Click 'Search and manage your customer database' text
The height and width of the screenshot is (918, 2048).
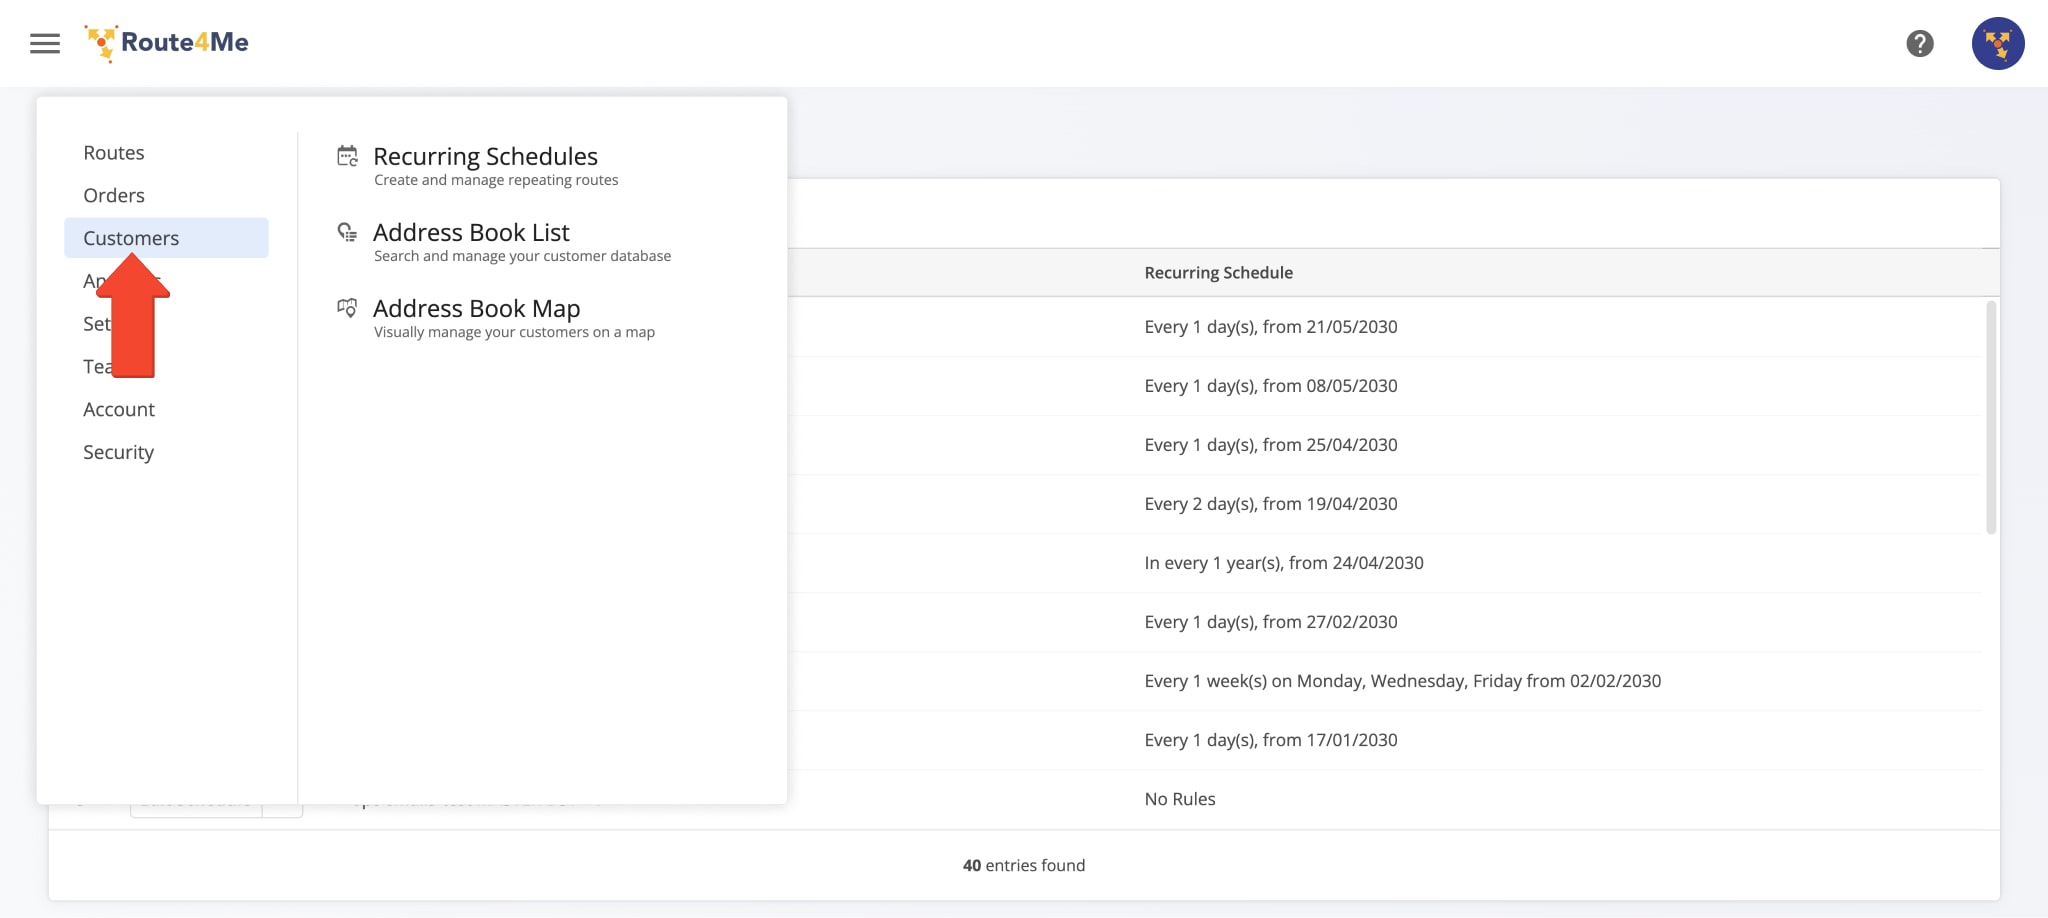pyautogui.click(x=522, y=256)
